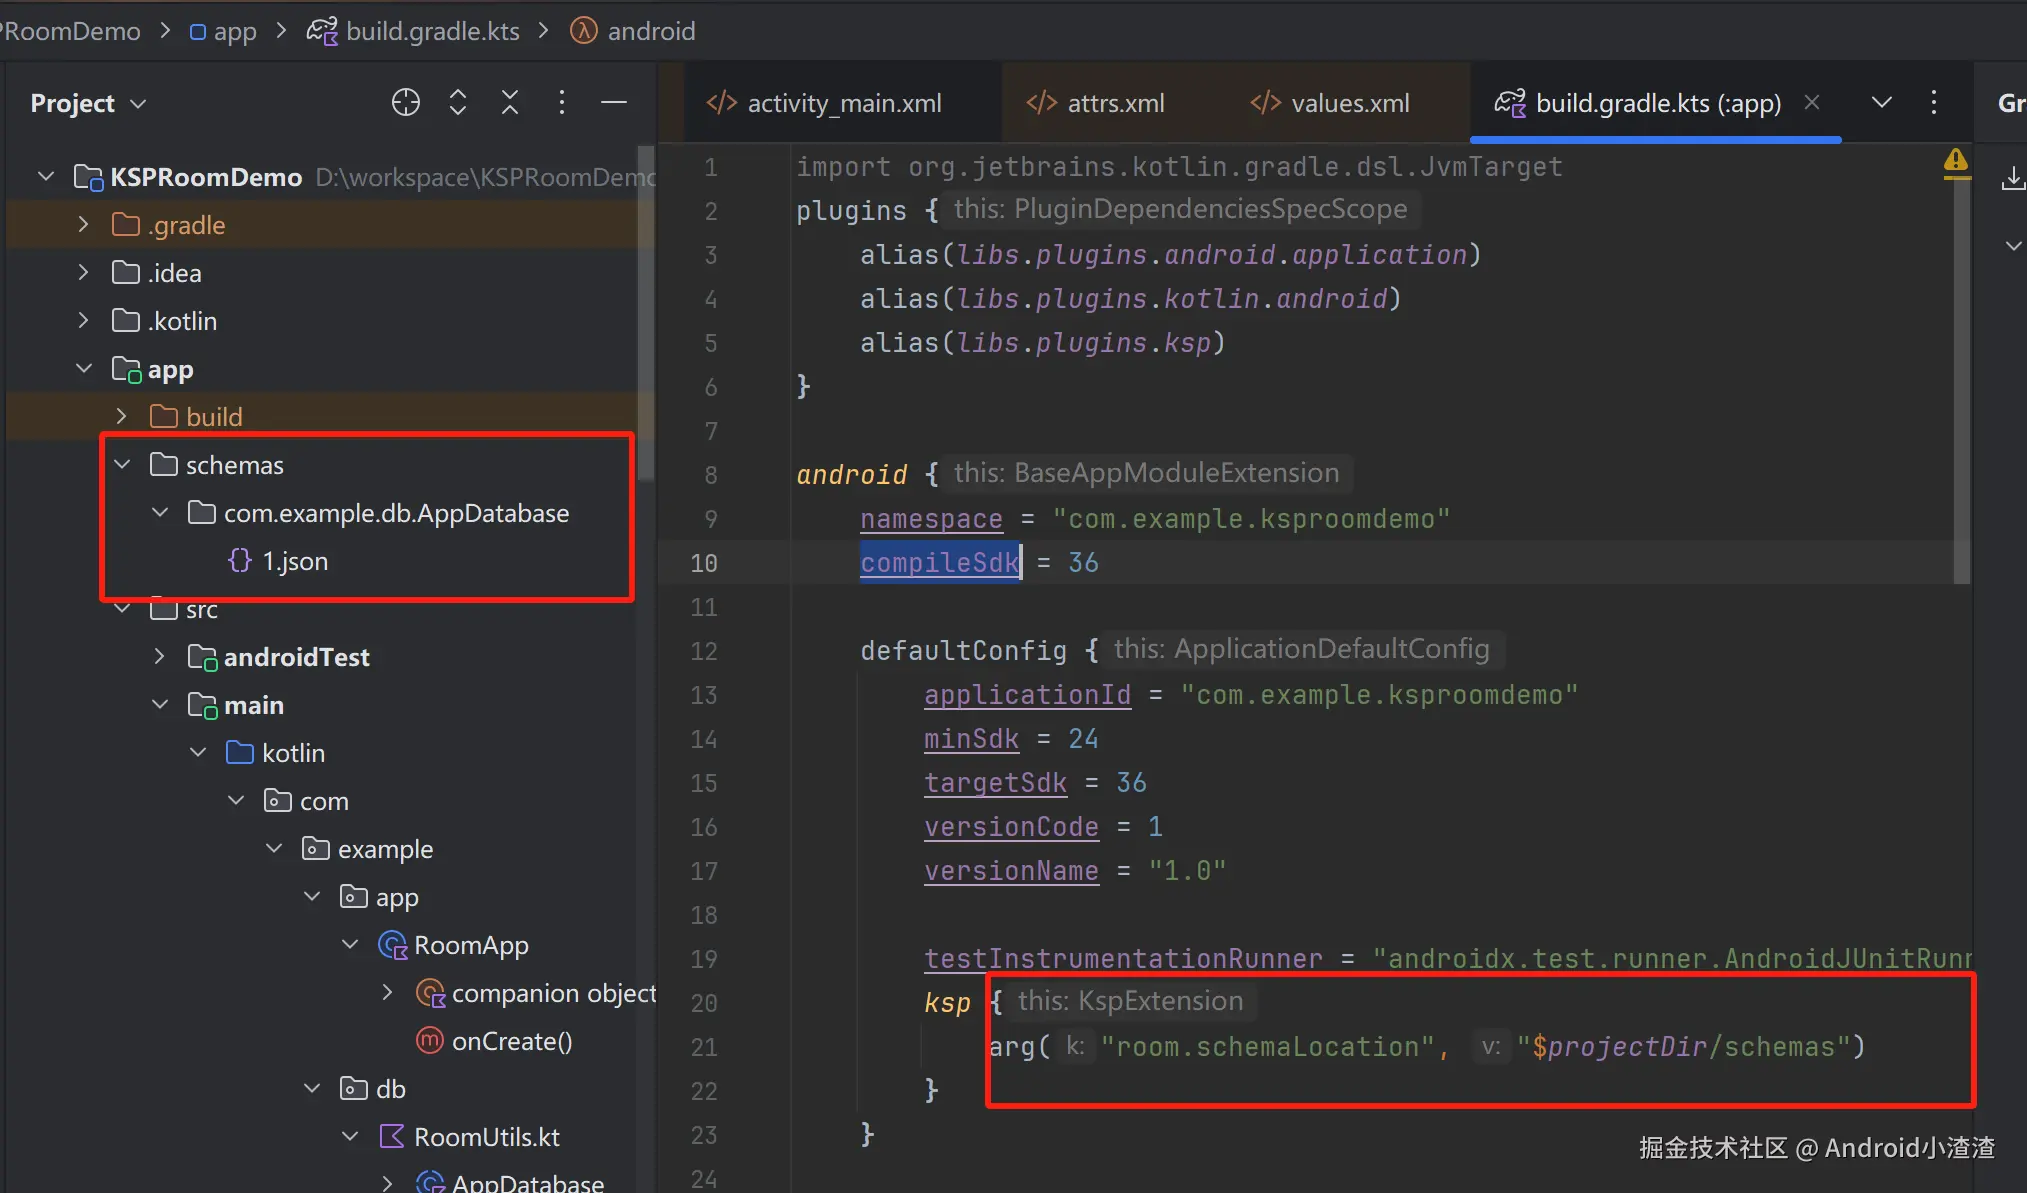Close the build.gradle.kts (:app) tab
Screen dimensions: 2027x1193
1812,103
